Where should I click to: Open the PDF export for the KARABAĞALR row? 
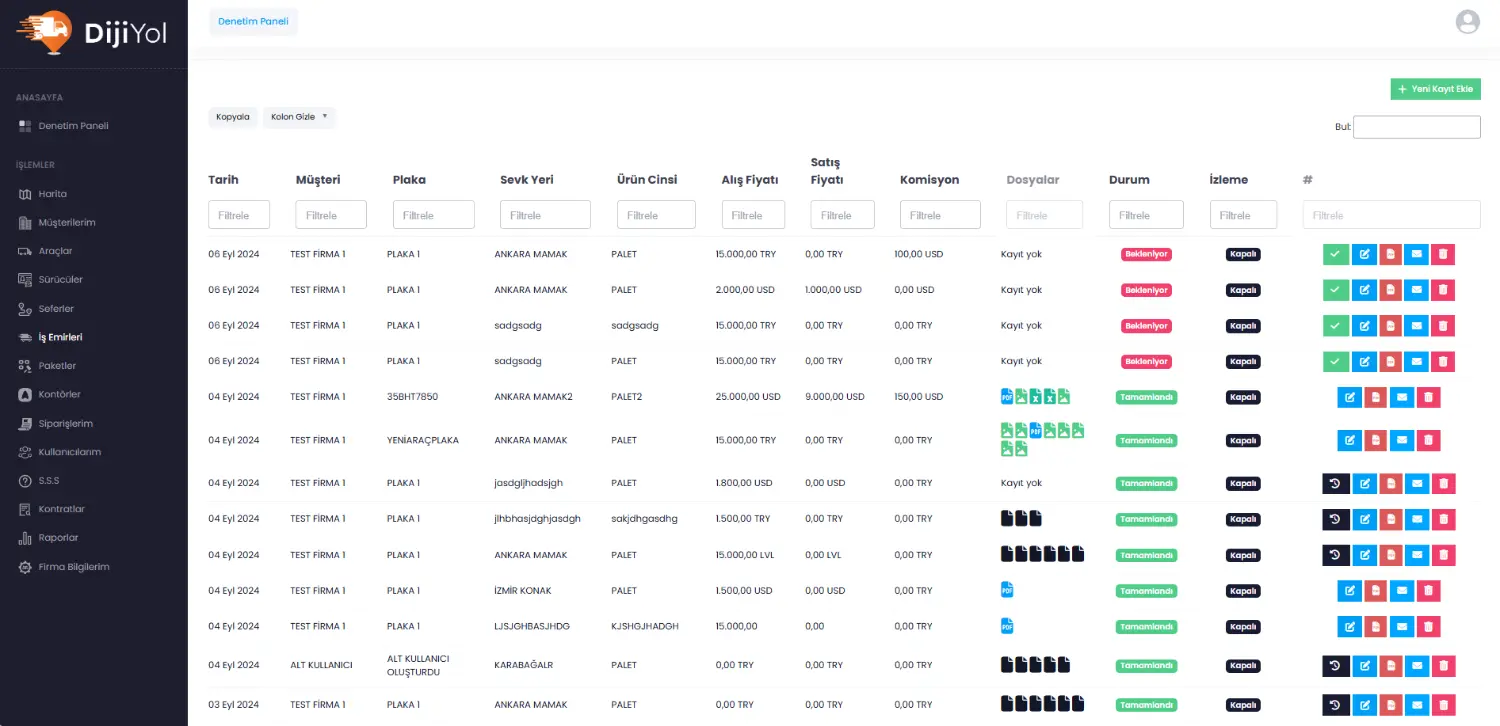click(1390, 666)
